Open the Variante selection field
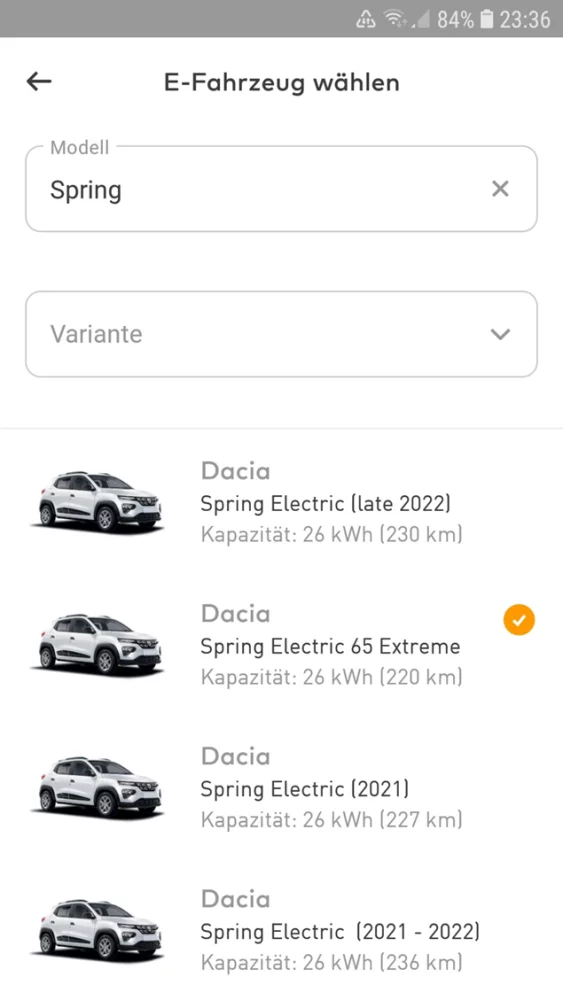This screenshot has height=1000, width=563. 281,334
